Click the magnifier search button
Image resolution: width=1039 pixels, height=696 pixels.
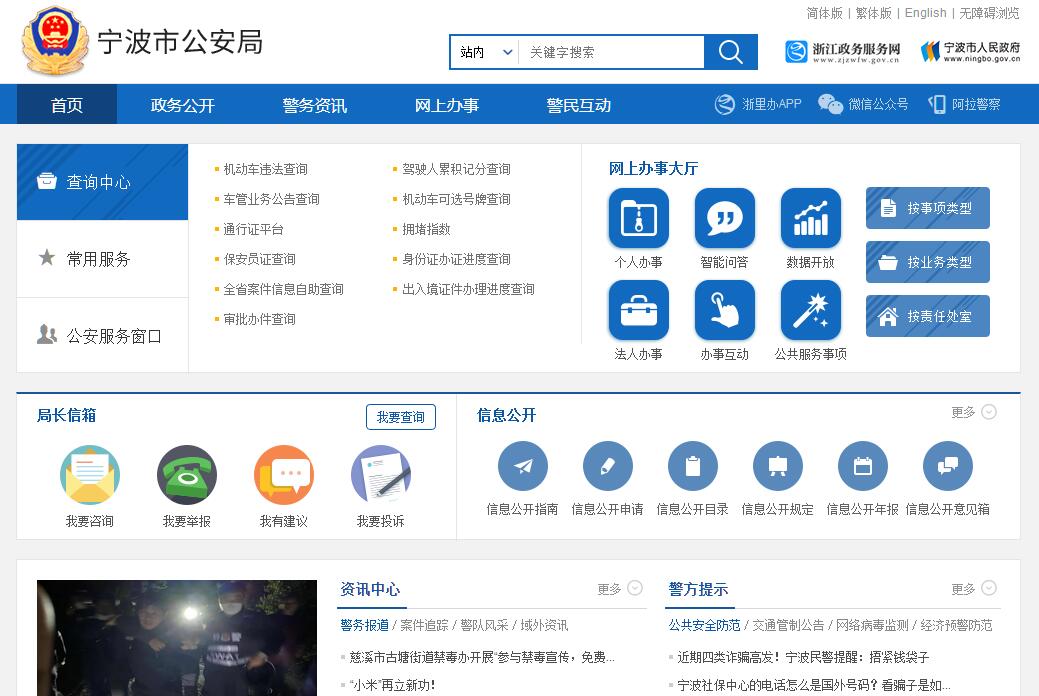(x=730, y=52)
